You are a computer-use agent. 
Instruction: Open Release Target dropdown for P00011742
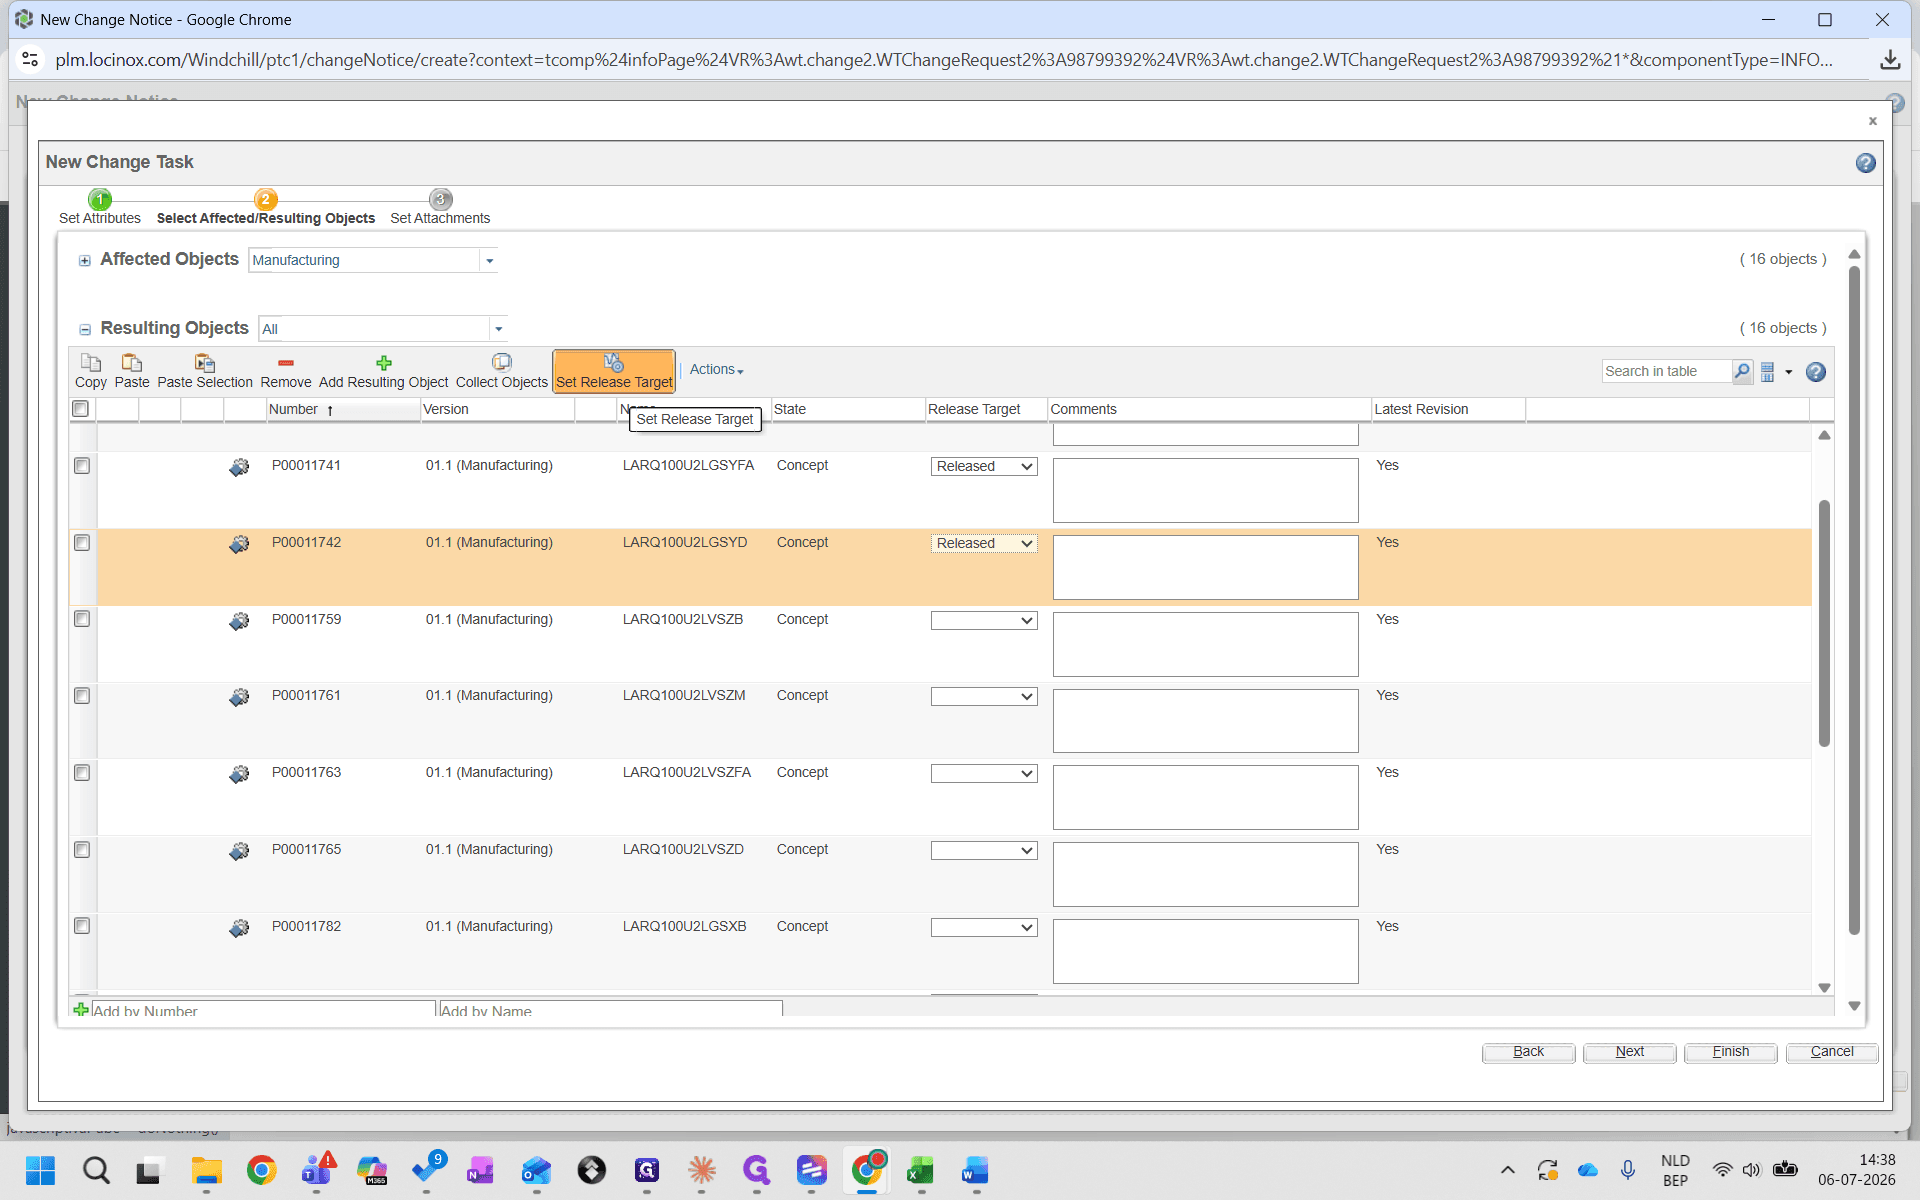pyautogui.click(x=984, y=544)
